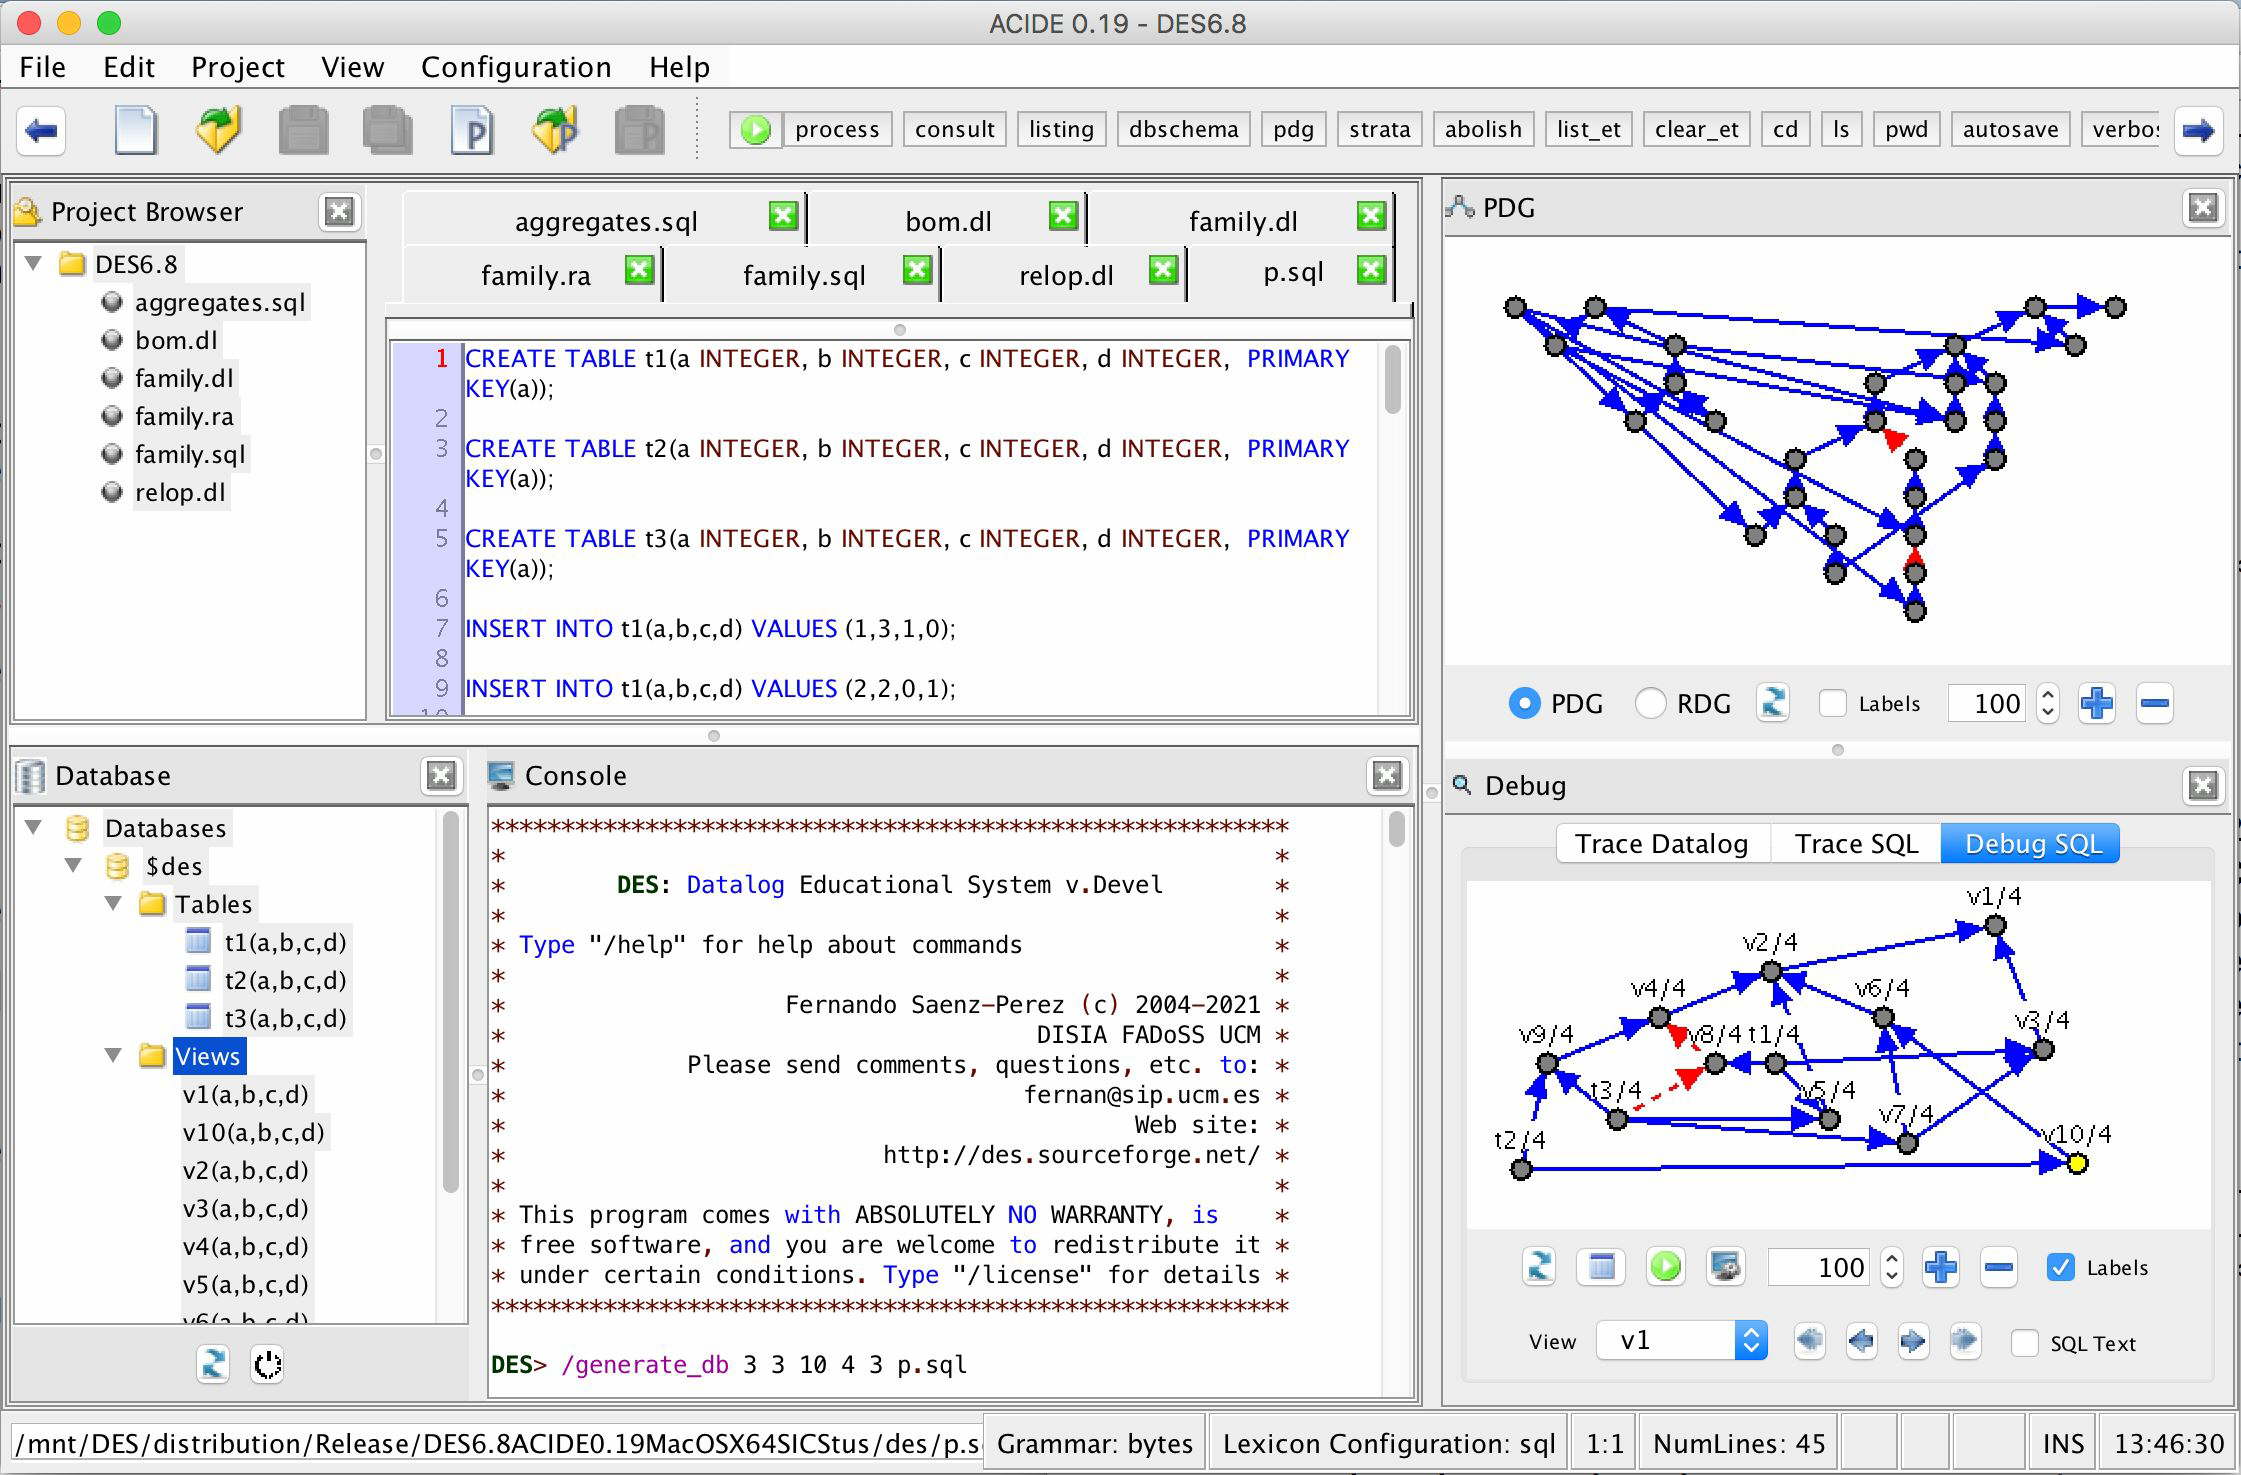Screen dimensions: 2241x1475
Task: Zoom out the Debug graph with minus icon
Action: click(x=1998, y=1267)
